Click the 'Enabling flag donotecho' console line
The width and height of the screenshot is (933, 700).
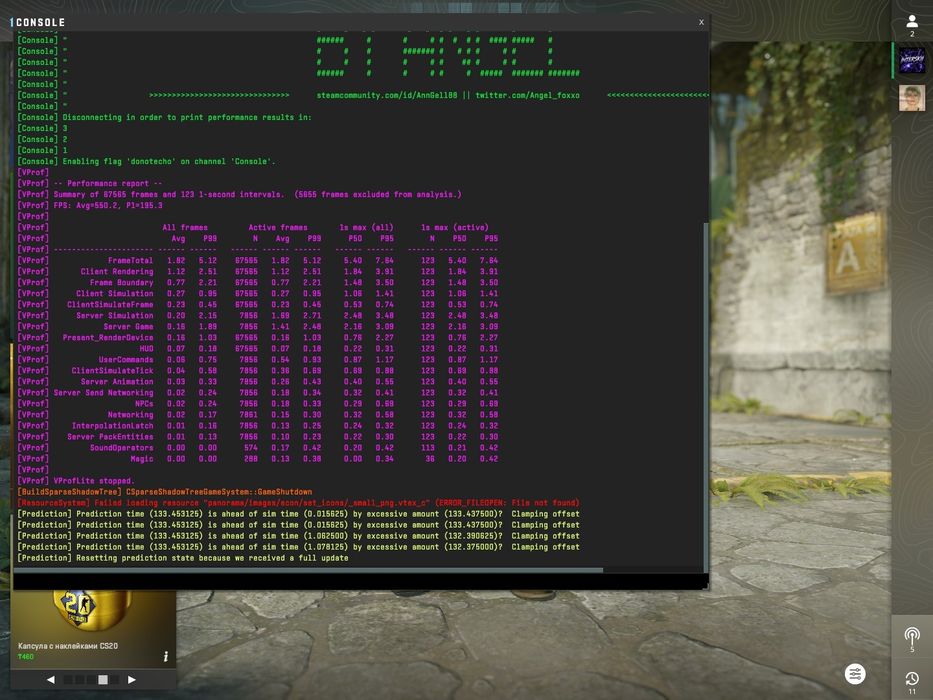(146, 161)
